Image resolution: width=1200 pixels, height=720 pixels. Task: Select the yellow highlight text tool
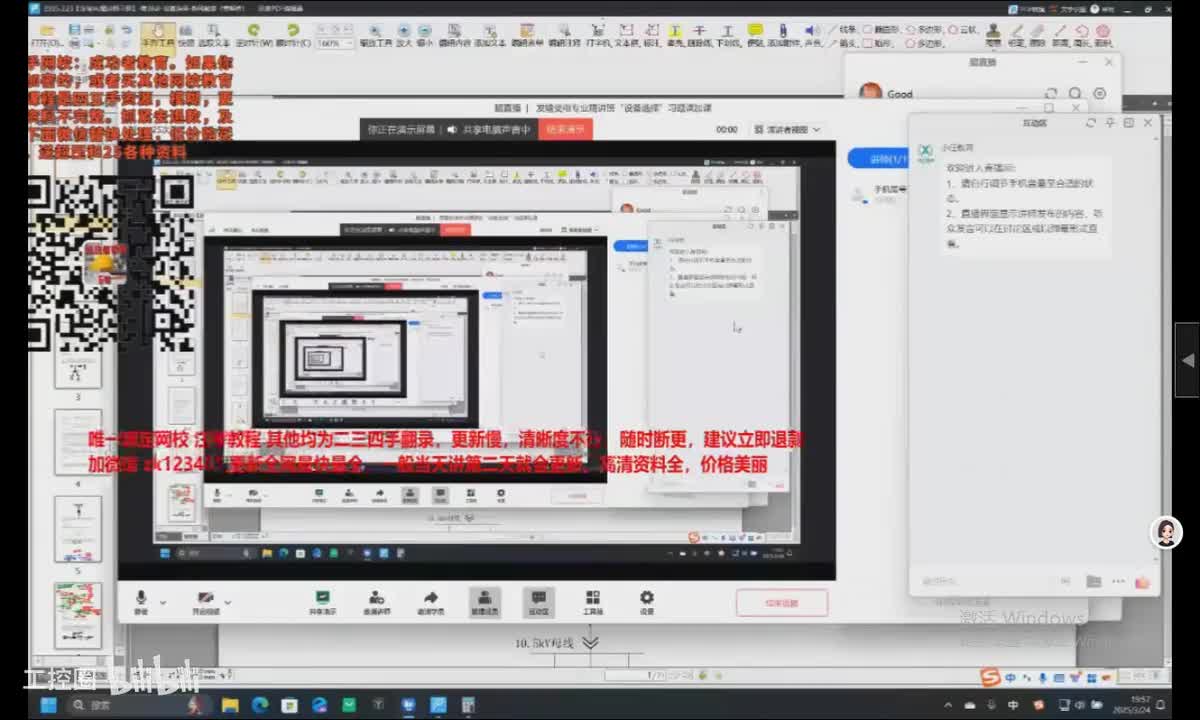(x=678, y=36)
